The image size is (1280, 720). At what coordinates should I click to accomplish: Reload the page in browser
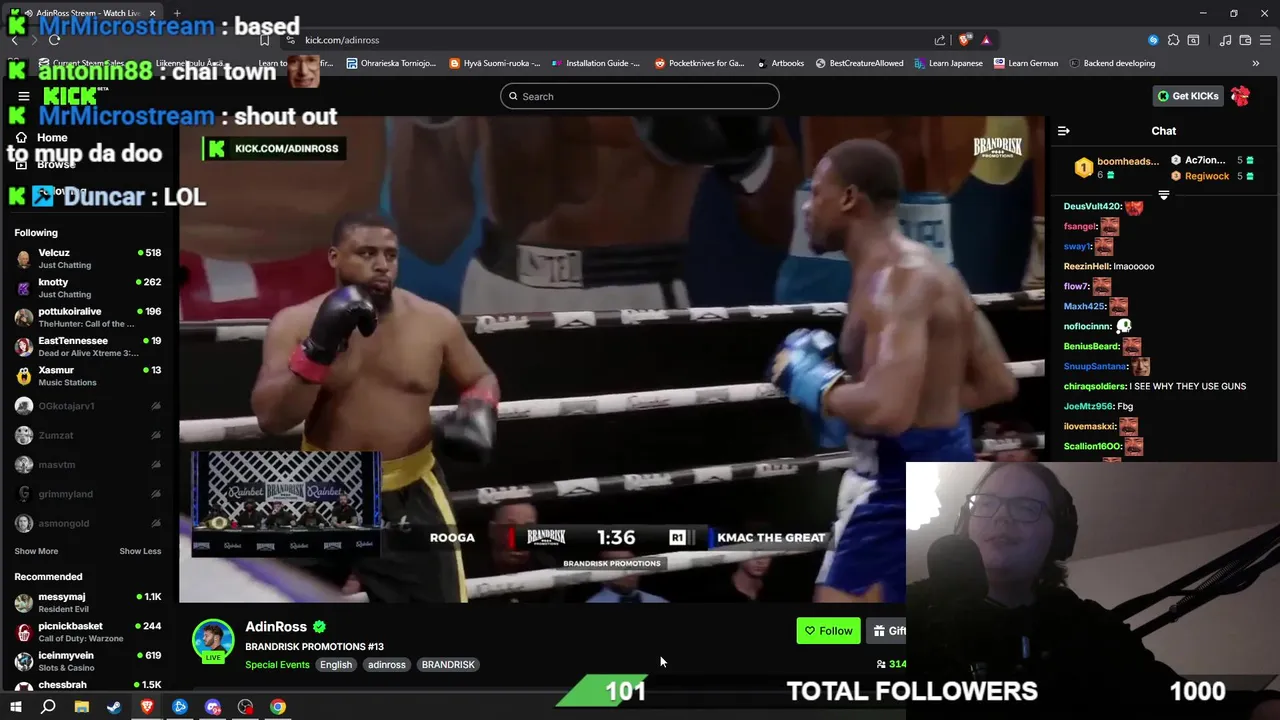tap(54, 40)
